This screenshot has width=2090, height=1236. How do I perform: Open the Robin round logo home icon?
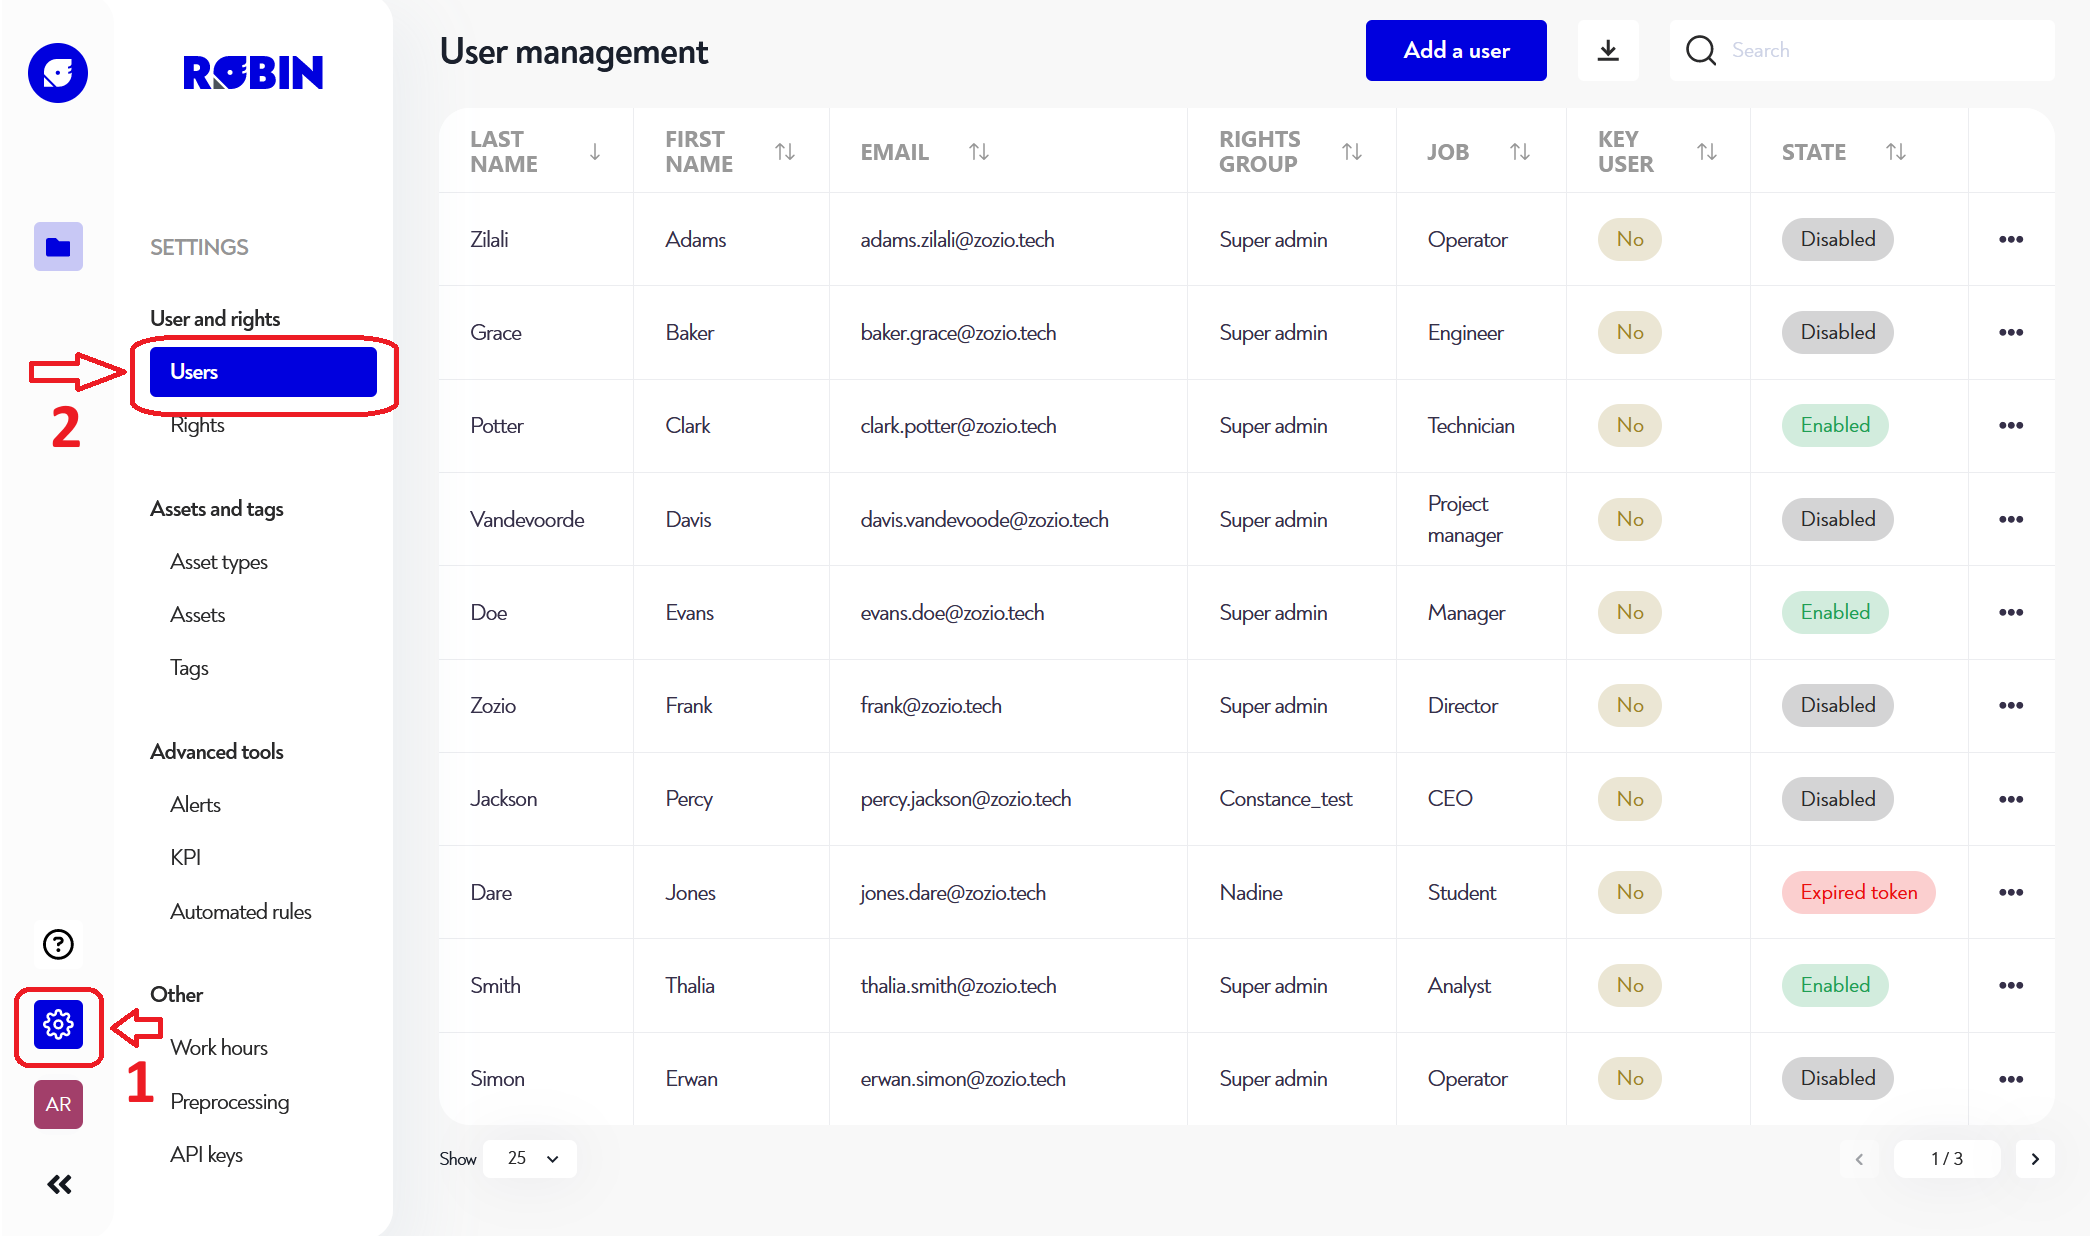click(x=58, y=73)
